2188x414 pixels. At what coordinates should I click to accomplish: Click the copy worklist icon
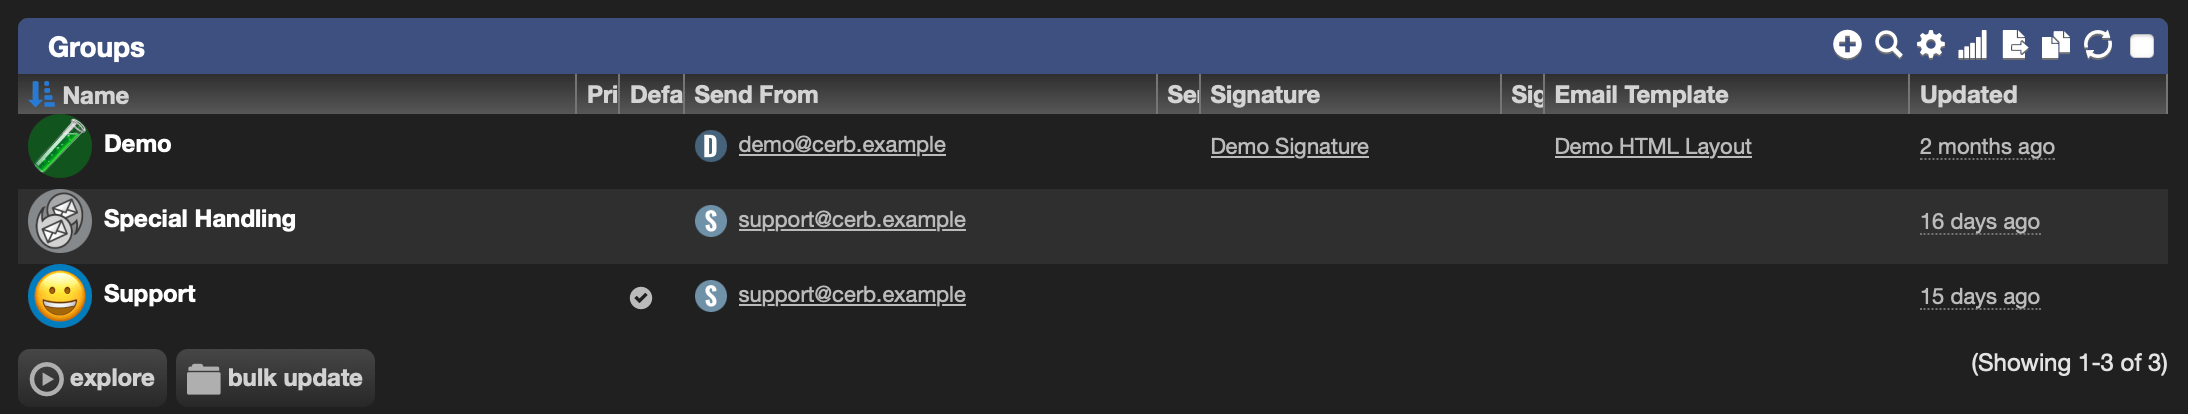pos(2055,45)
